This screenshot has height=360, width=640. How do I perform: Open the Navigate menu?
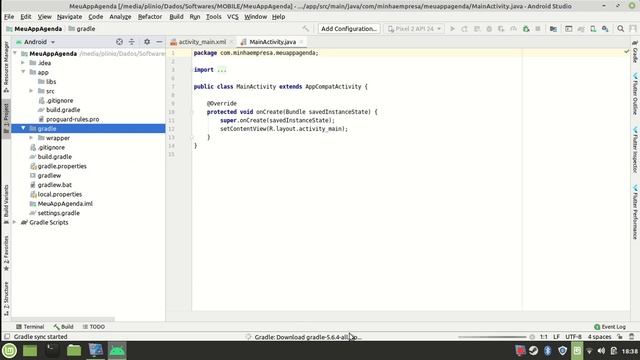click(69, 17)
